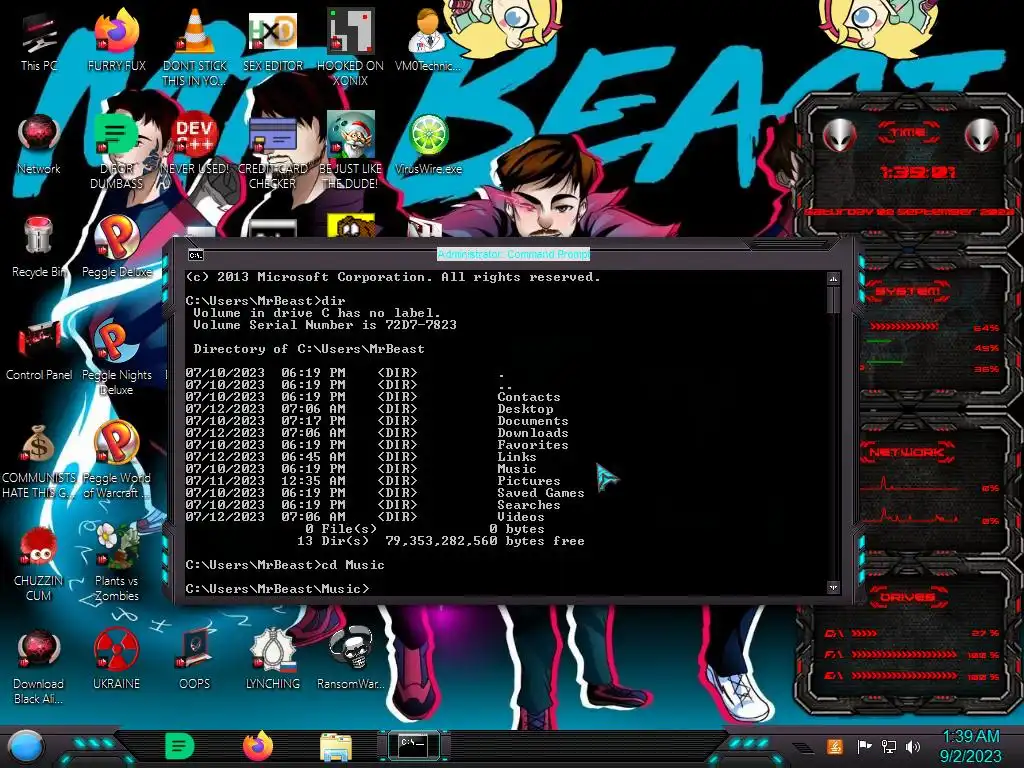Image resolution: width=1024 pixels, height=768 pixels.
Task: Click the Volume Serial Number line
Action: pos(325,325)
